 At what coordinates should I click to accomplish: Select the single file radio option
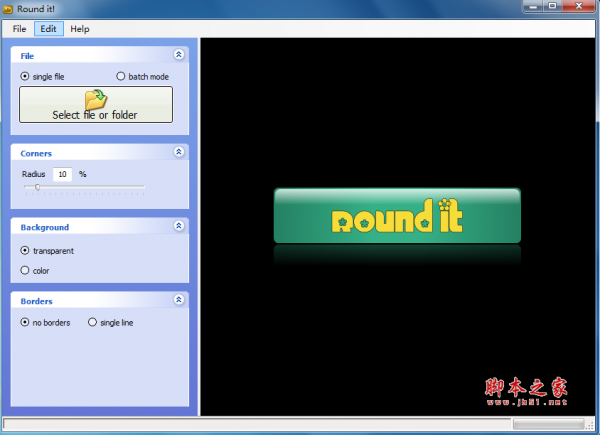click(x=25, y=76)
